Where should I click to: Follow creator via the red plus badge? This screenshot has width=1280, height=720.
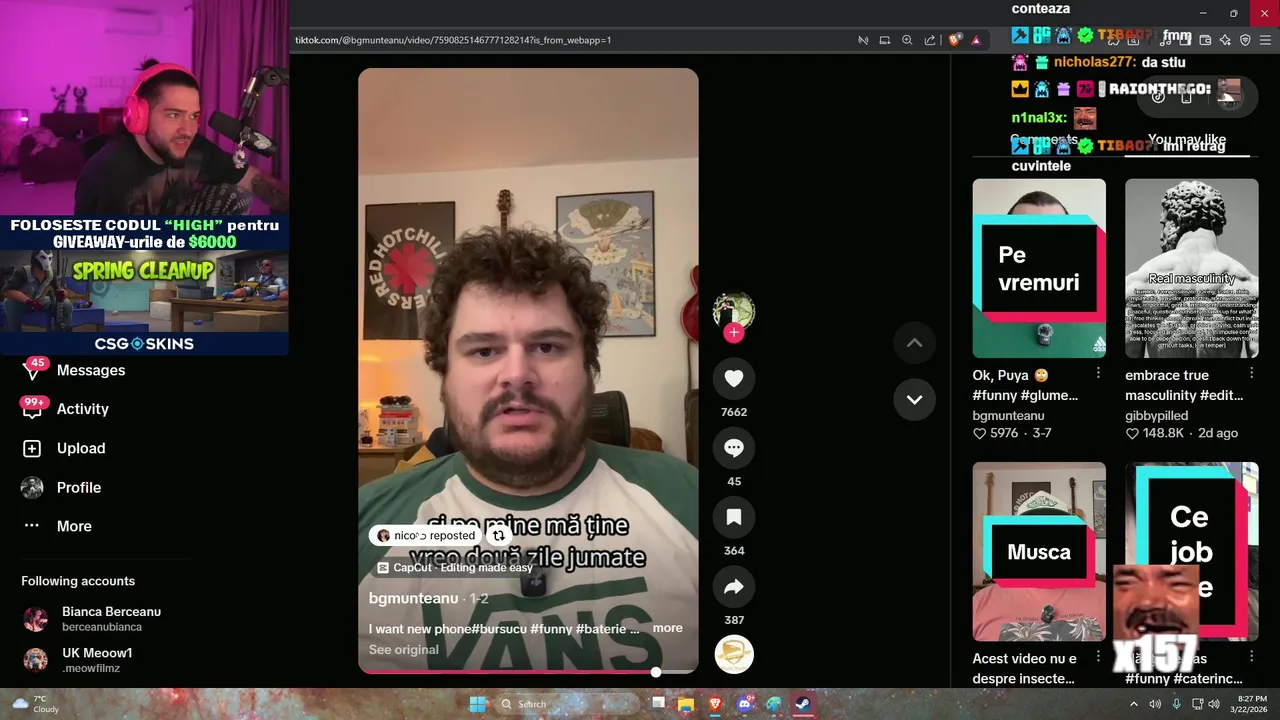coord(733,333)
